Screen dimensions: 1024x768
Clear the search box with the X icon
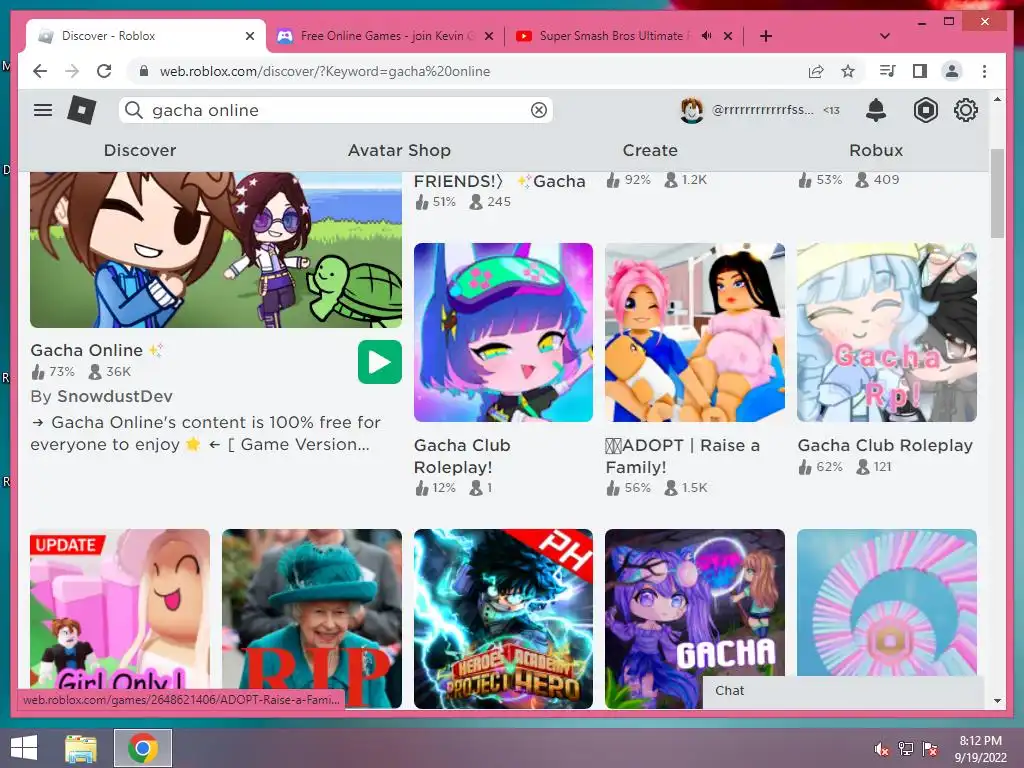(539, 110)
